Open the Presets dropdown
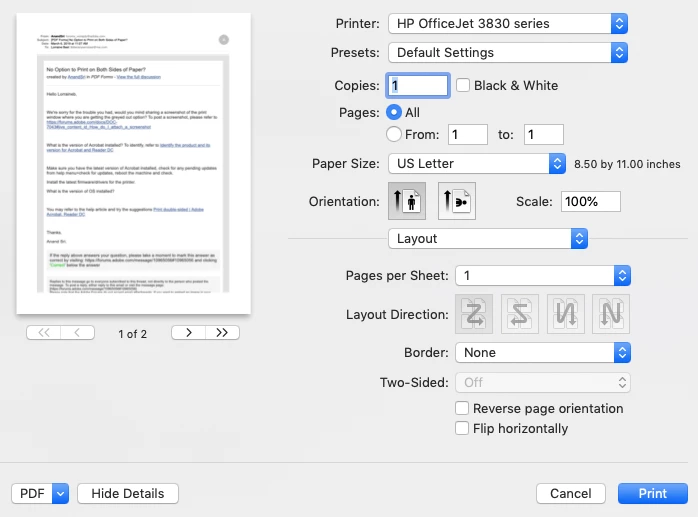This screenshot has height=517, width=698. [x=508, y=53]
